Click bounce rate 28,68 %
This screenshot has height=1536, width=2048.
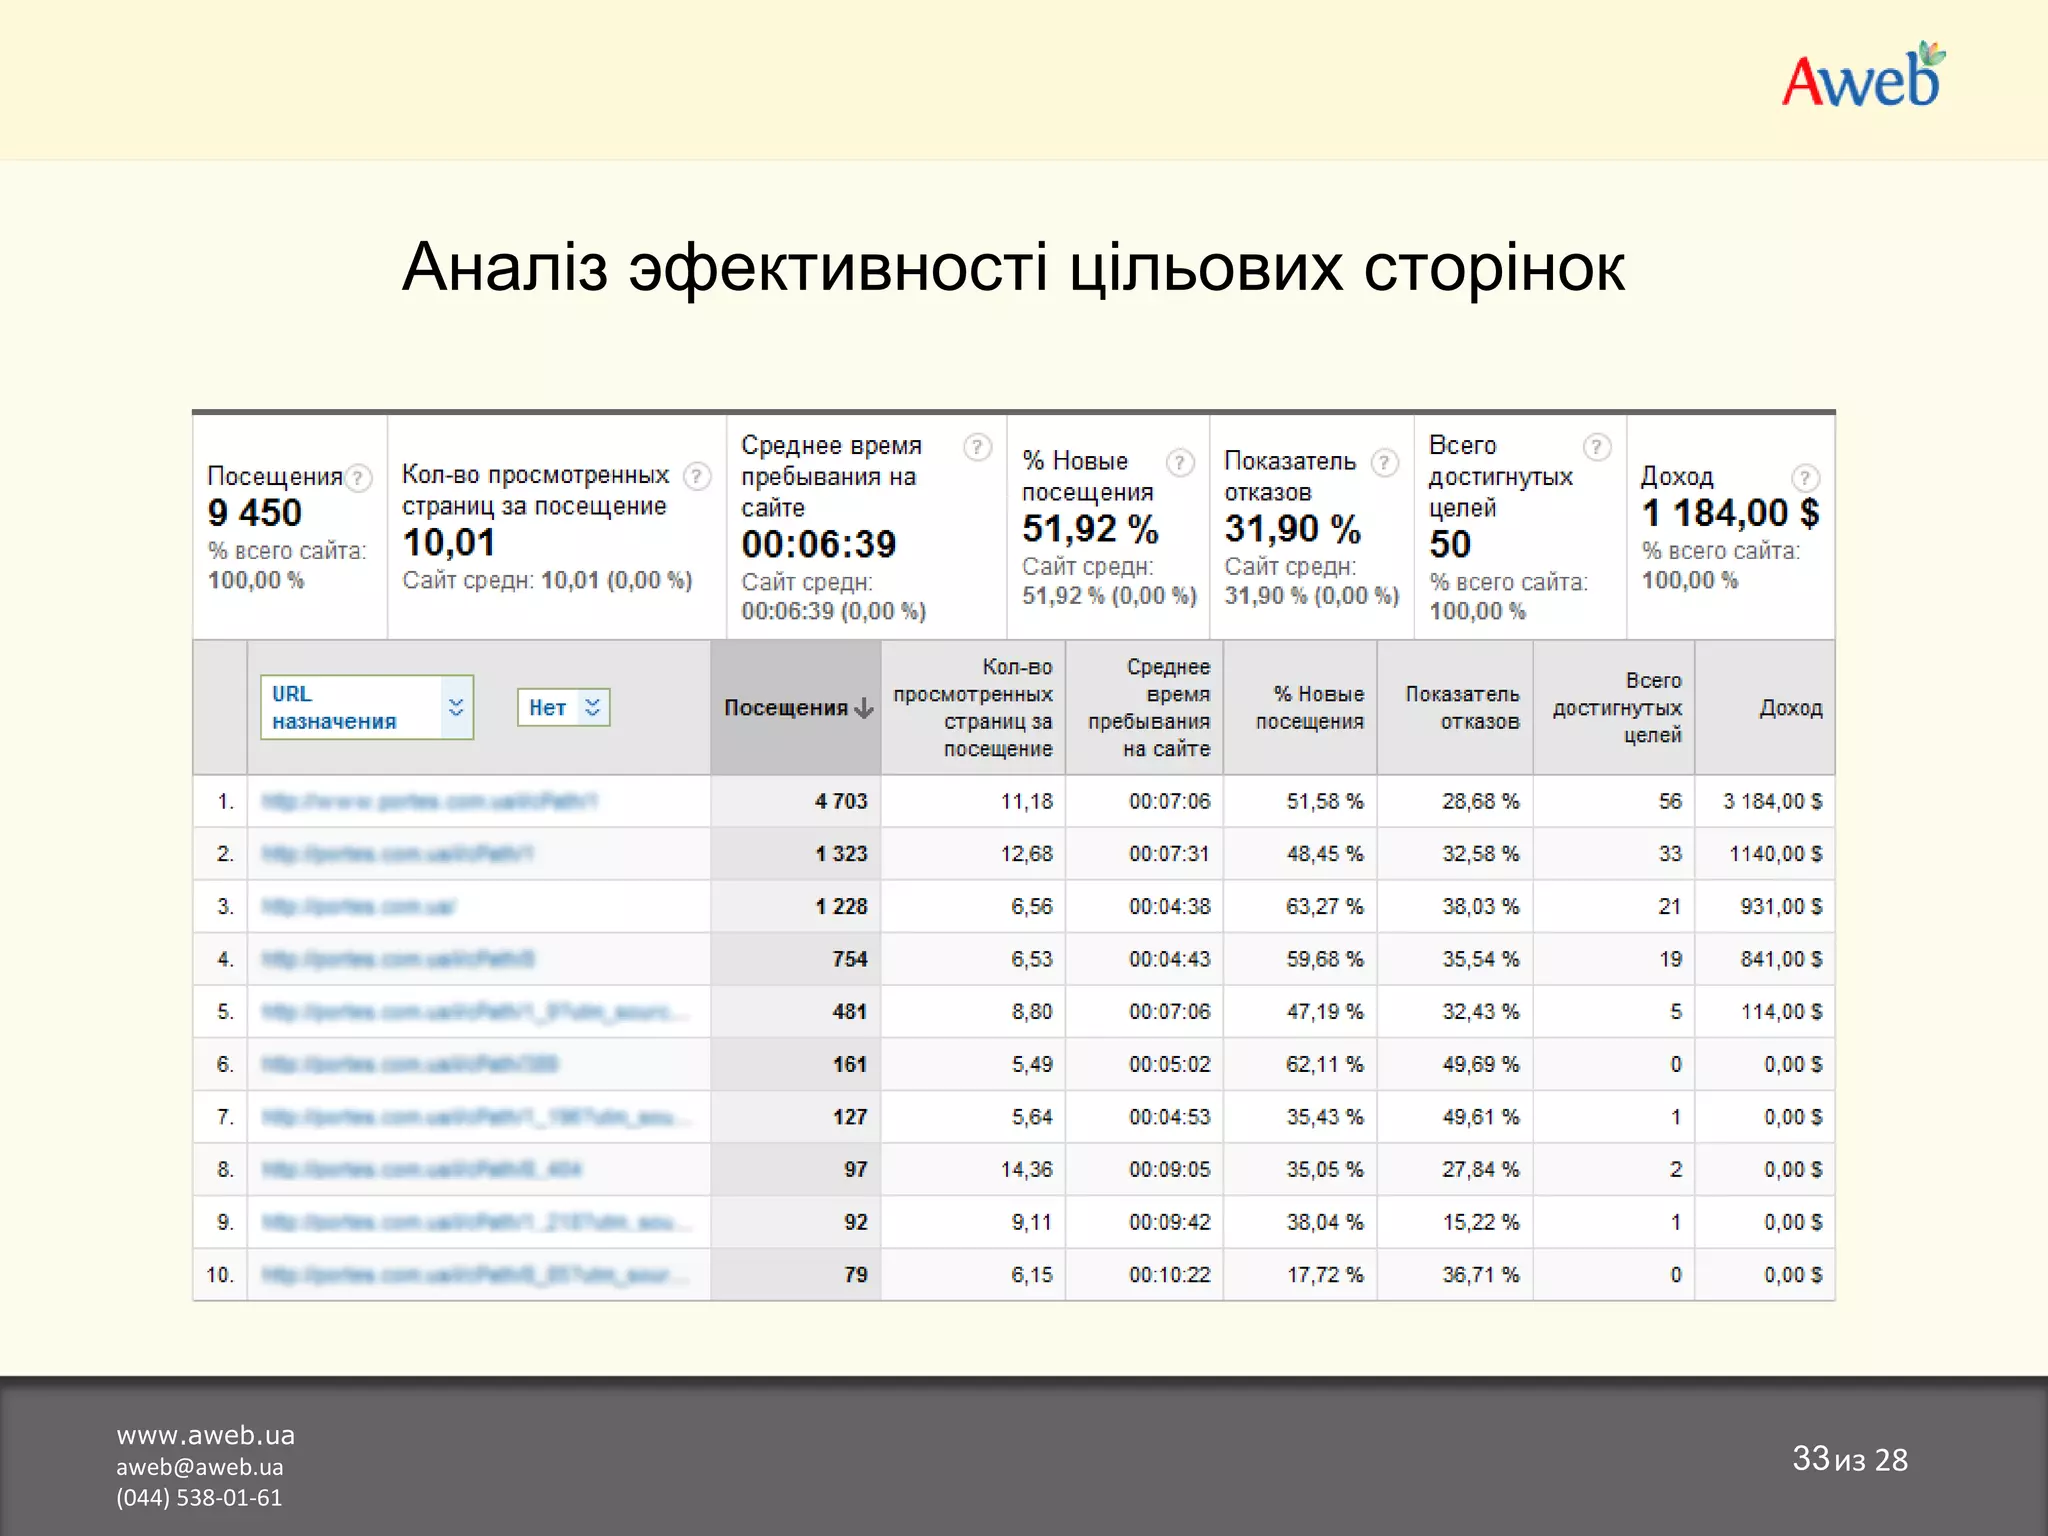click(x=1480, y=801)
